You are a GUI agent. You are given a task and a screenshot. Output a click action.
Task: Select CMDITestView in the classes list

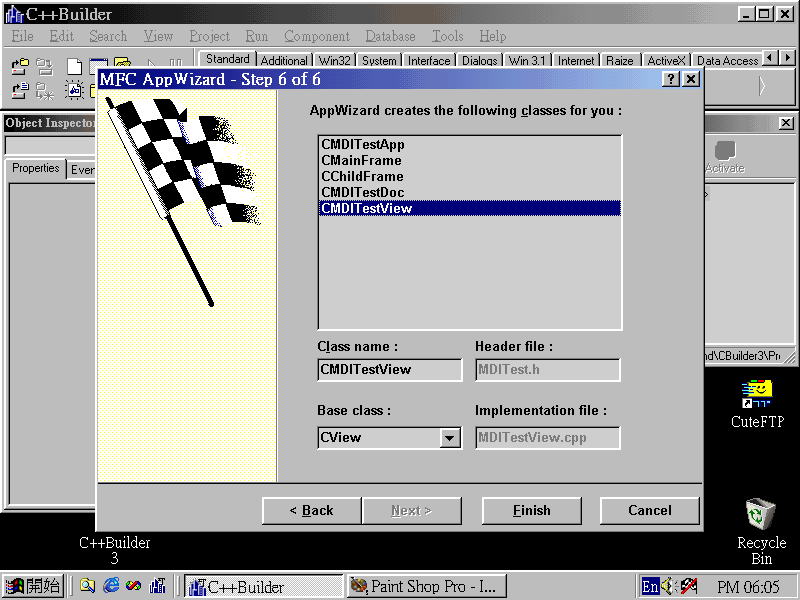click(469, 208)
